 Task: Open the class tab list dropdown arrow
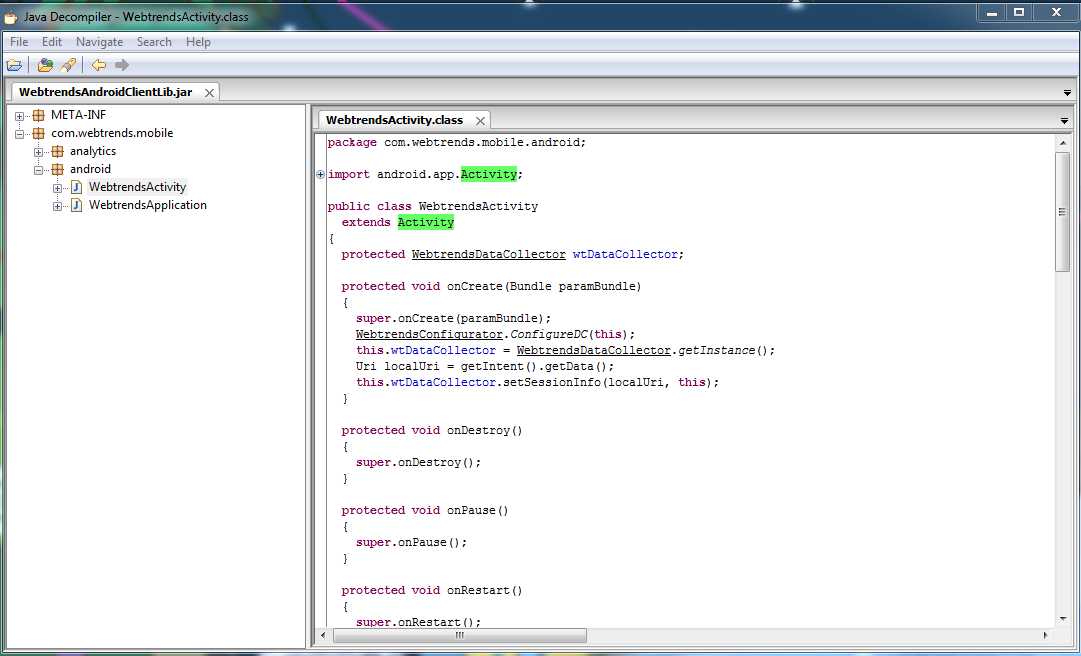click(x=1064, y=121)
